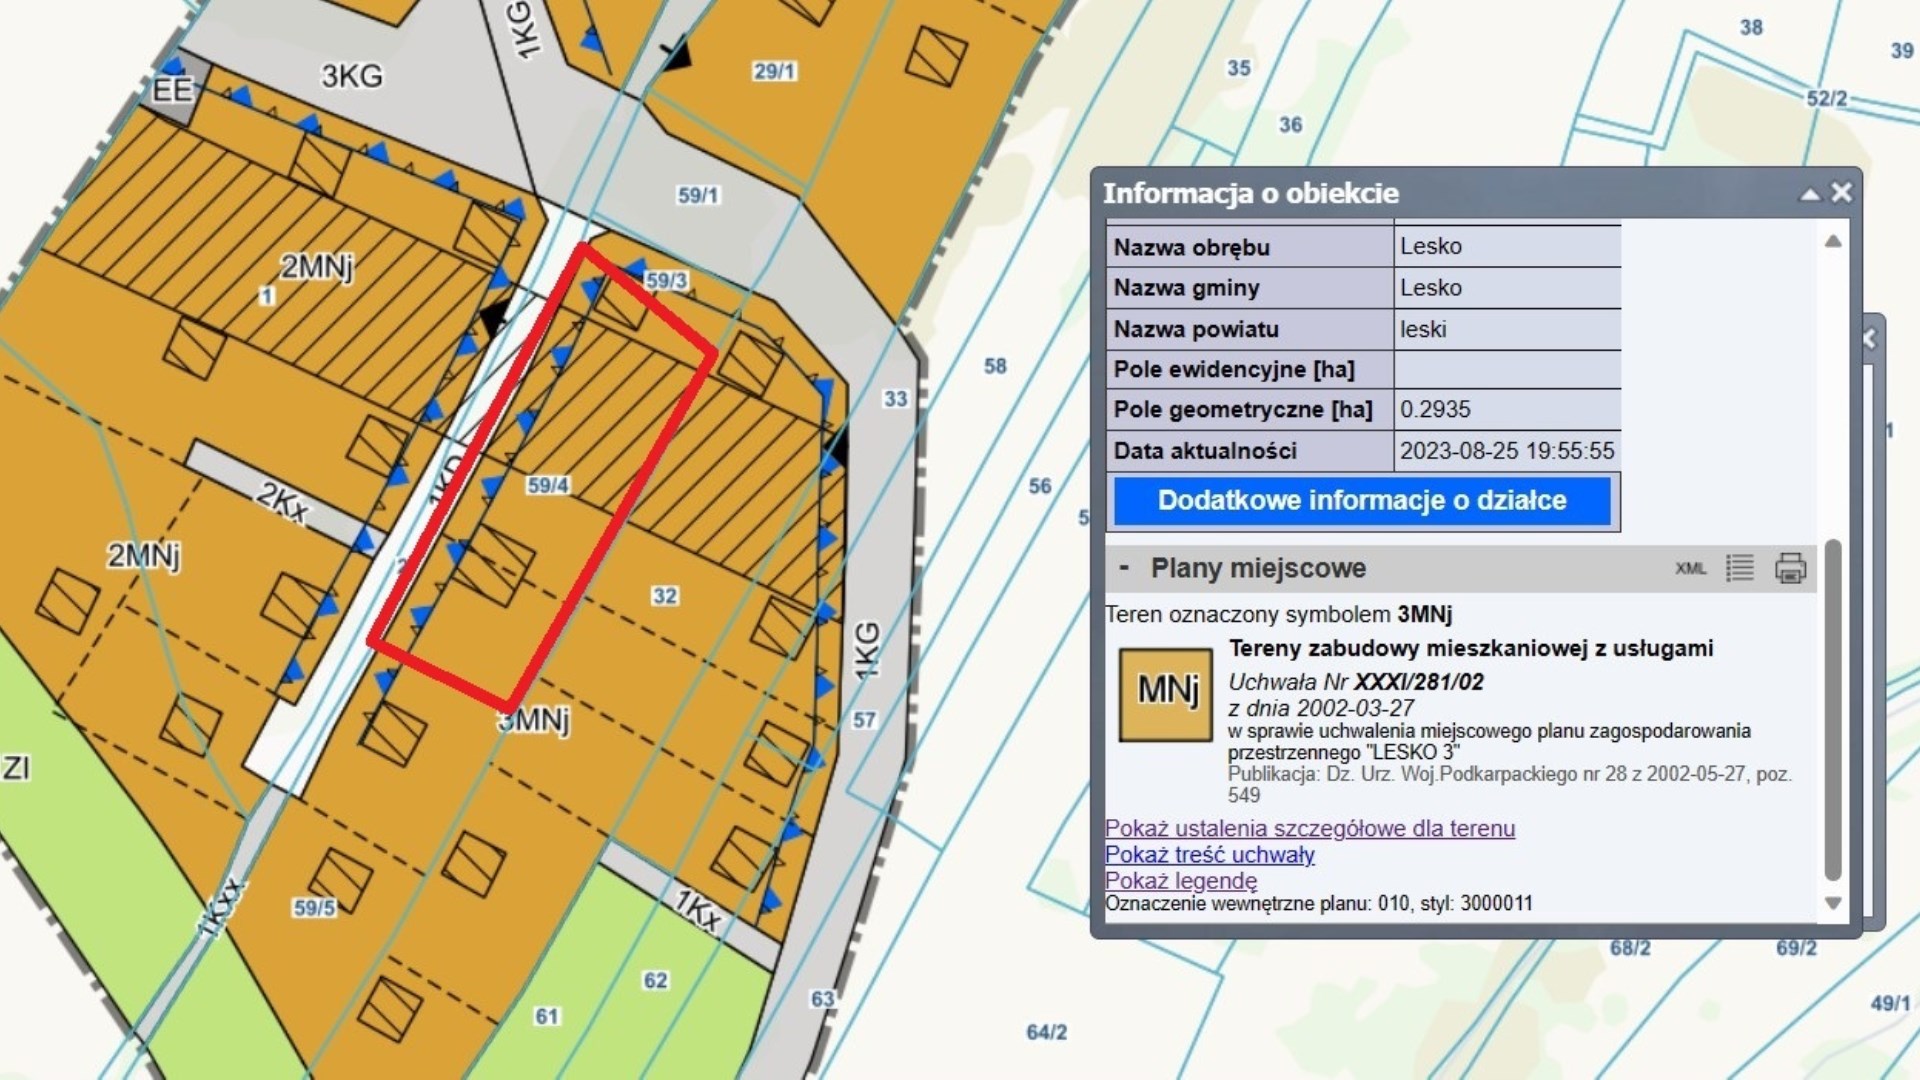The height and width of the screenshot is (1080, 1920).
Task: Click parcel label 49/1 on map
Action: (x=1890, y=1002)
